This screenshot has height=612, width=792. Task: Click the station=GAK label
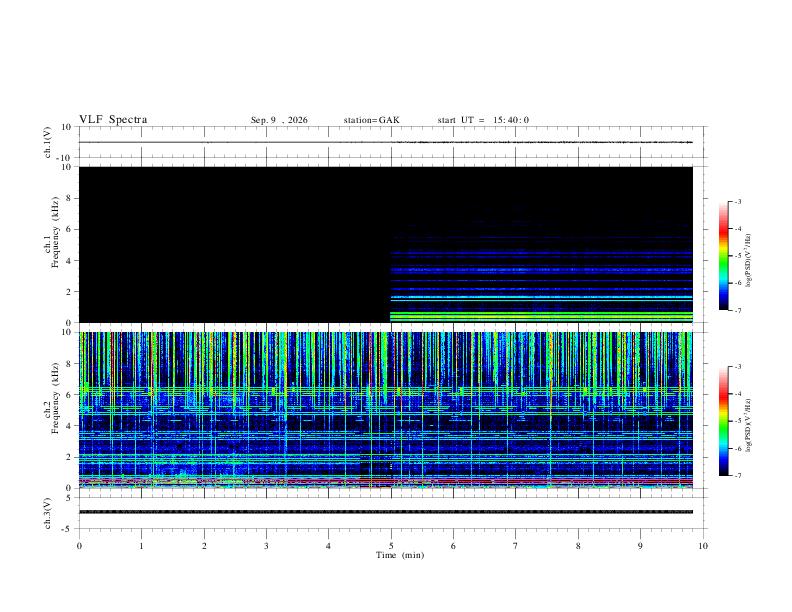(371, 120)
